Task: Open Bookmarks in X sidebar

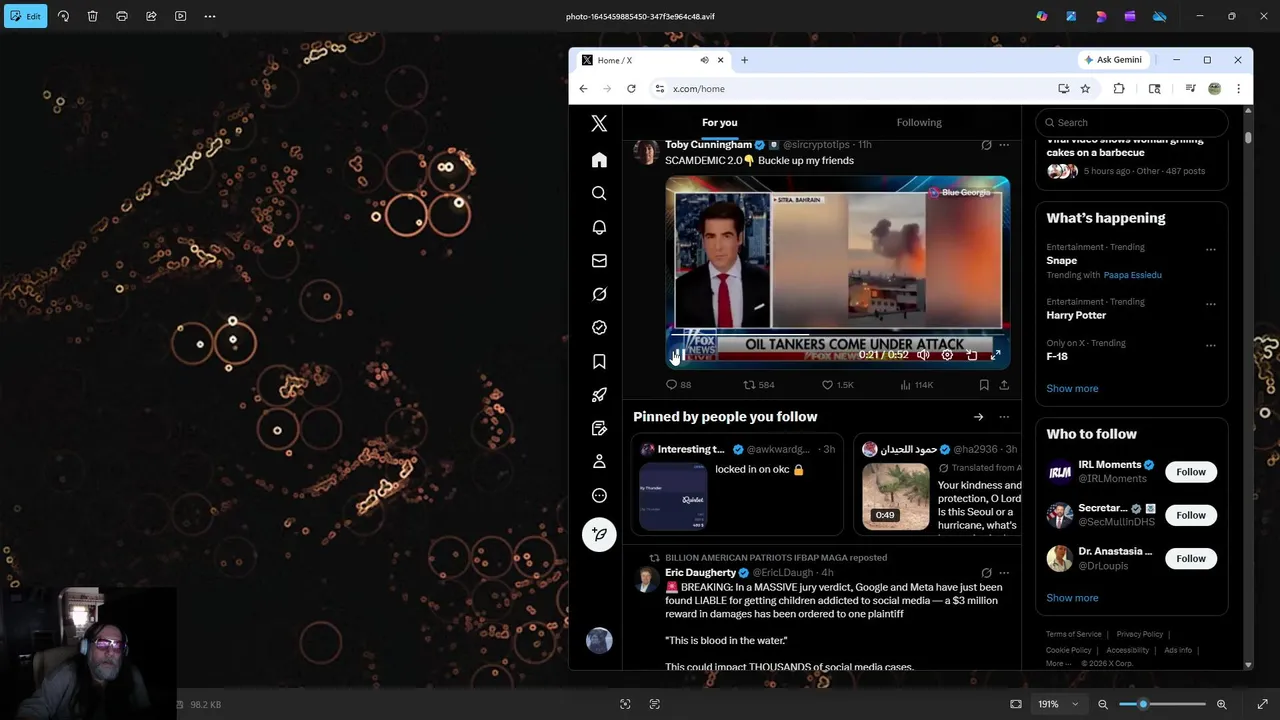Action: (x=599, y=361)
